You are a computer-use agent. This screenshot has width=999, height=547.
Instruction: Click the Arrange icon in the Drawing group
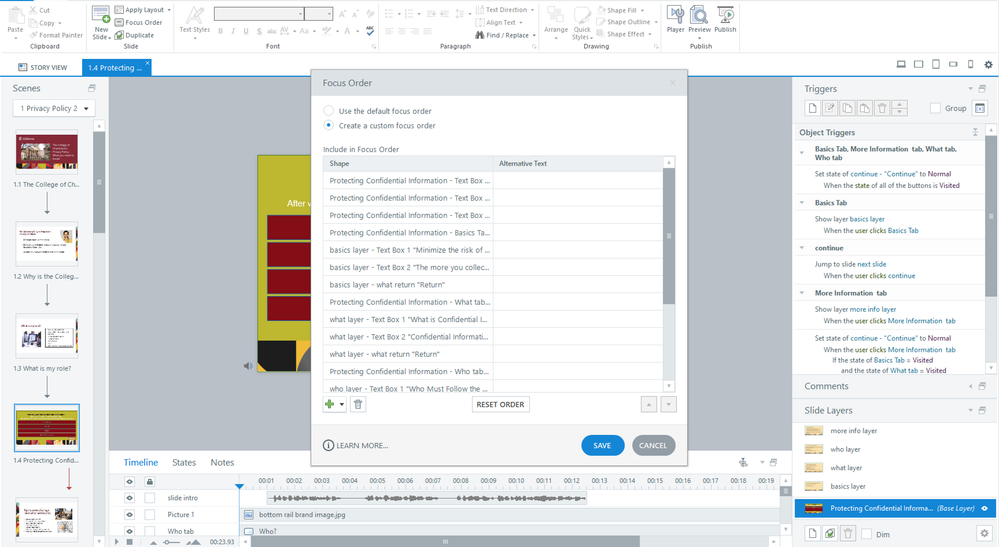(x=556, y=20)
